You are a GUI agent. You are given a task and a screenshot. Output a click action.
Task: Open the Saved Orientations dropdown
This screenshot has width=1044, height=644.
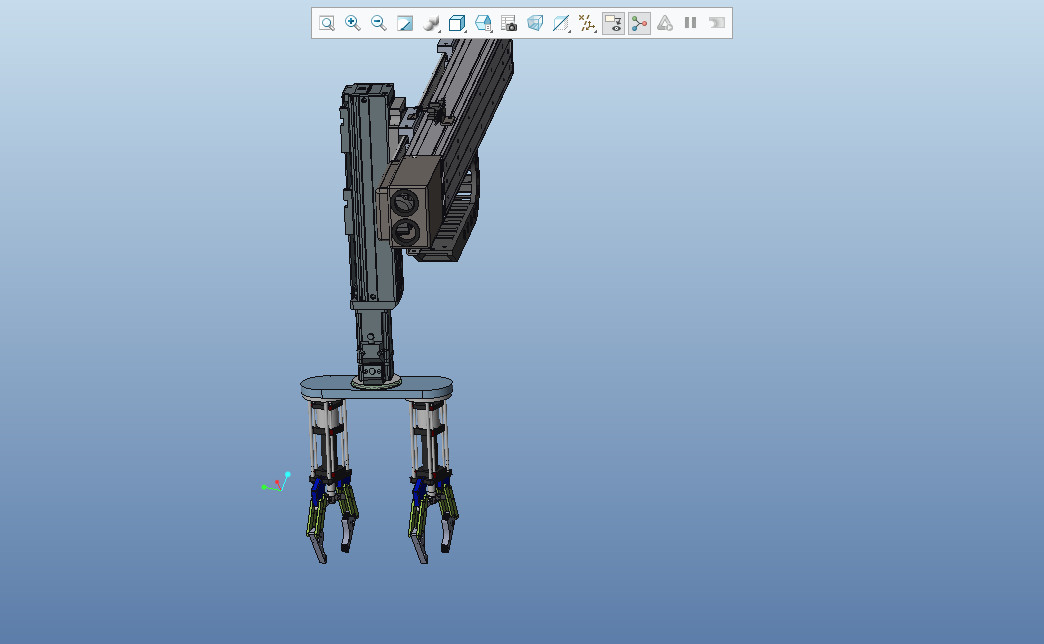(483, 23)
